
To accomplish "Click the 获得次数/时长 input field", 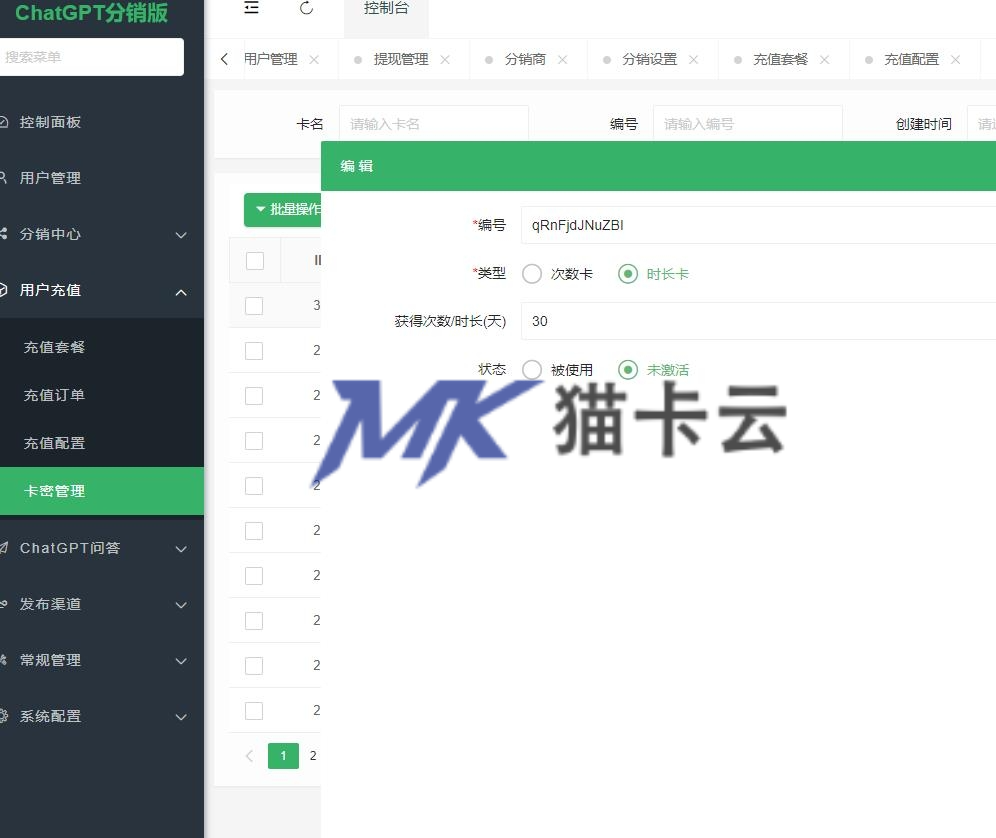I will (x=758, y=321).
